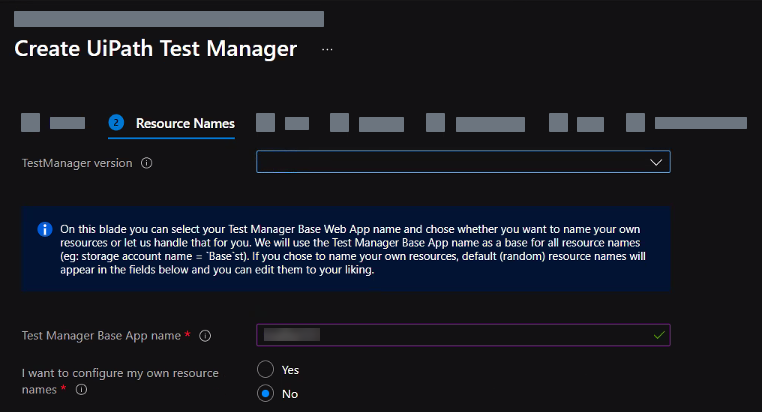This screenshot has width=762, height=412.
Task: Click the 'Test Manager Base App name' label
Action: pos(101,336)
